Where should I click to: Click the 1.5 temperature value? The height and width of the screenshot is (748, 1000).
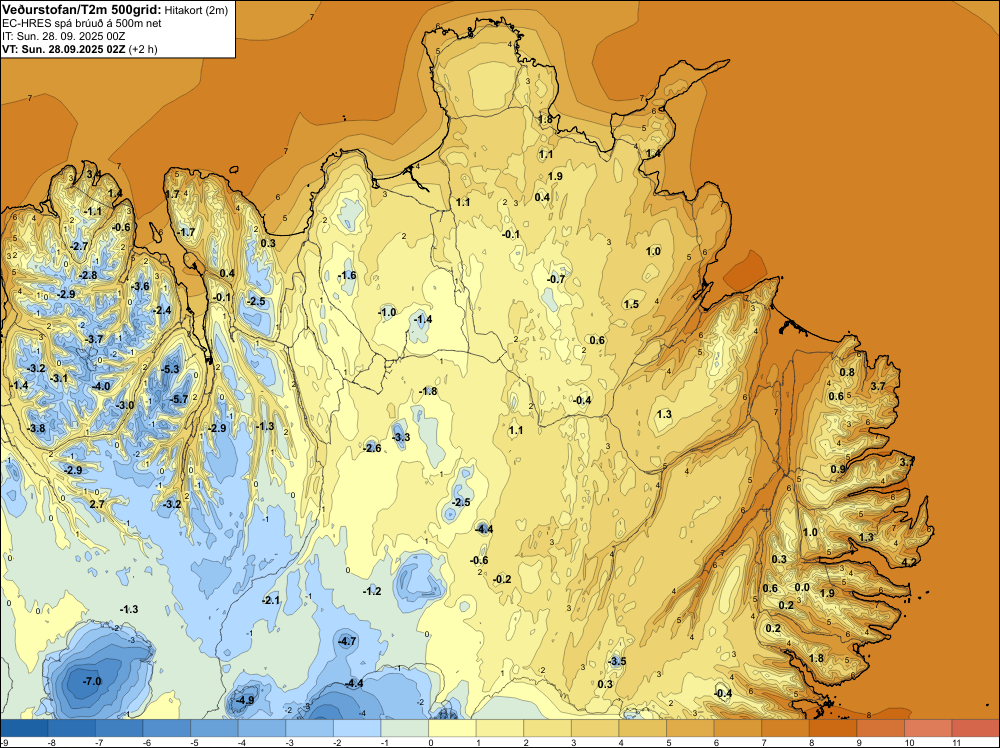(631, 304)
